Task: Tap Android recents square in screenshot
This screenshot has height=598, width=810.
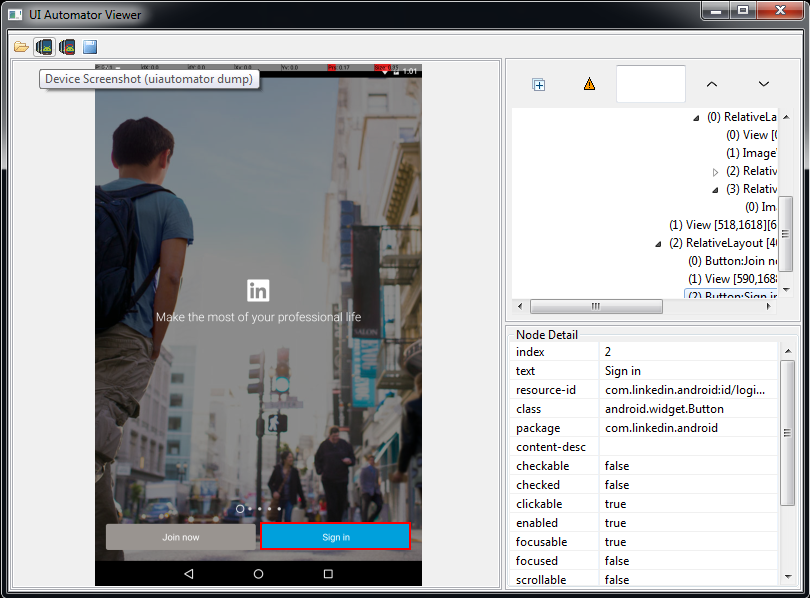Action: coord(328,574)
